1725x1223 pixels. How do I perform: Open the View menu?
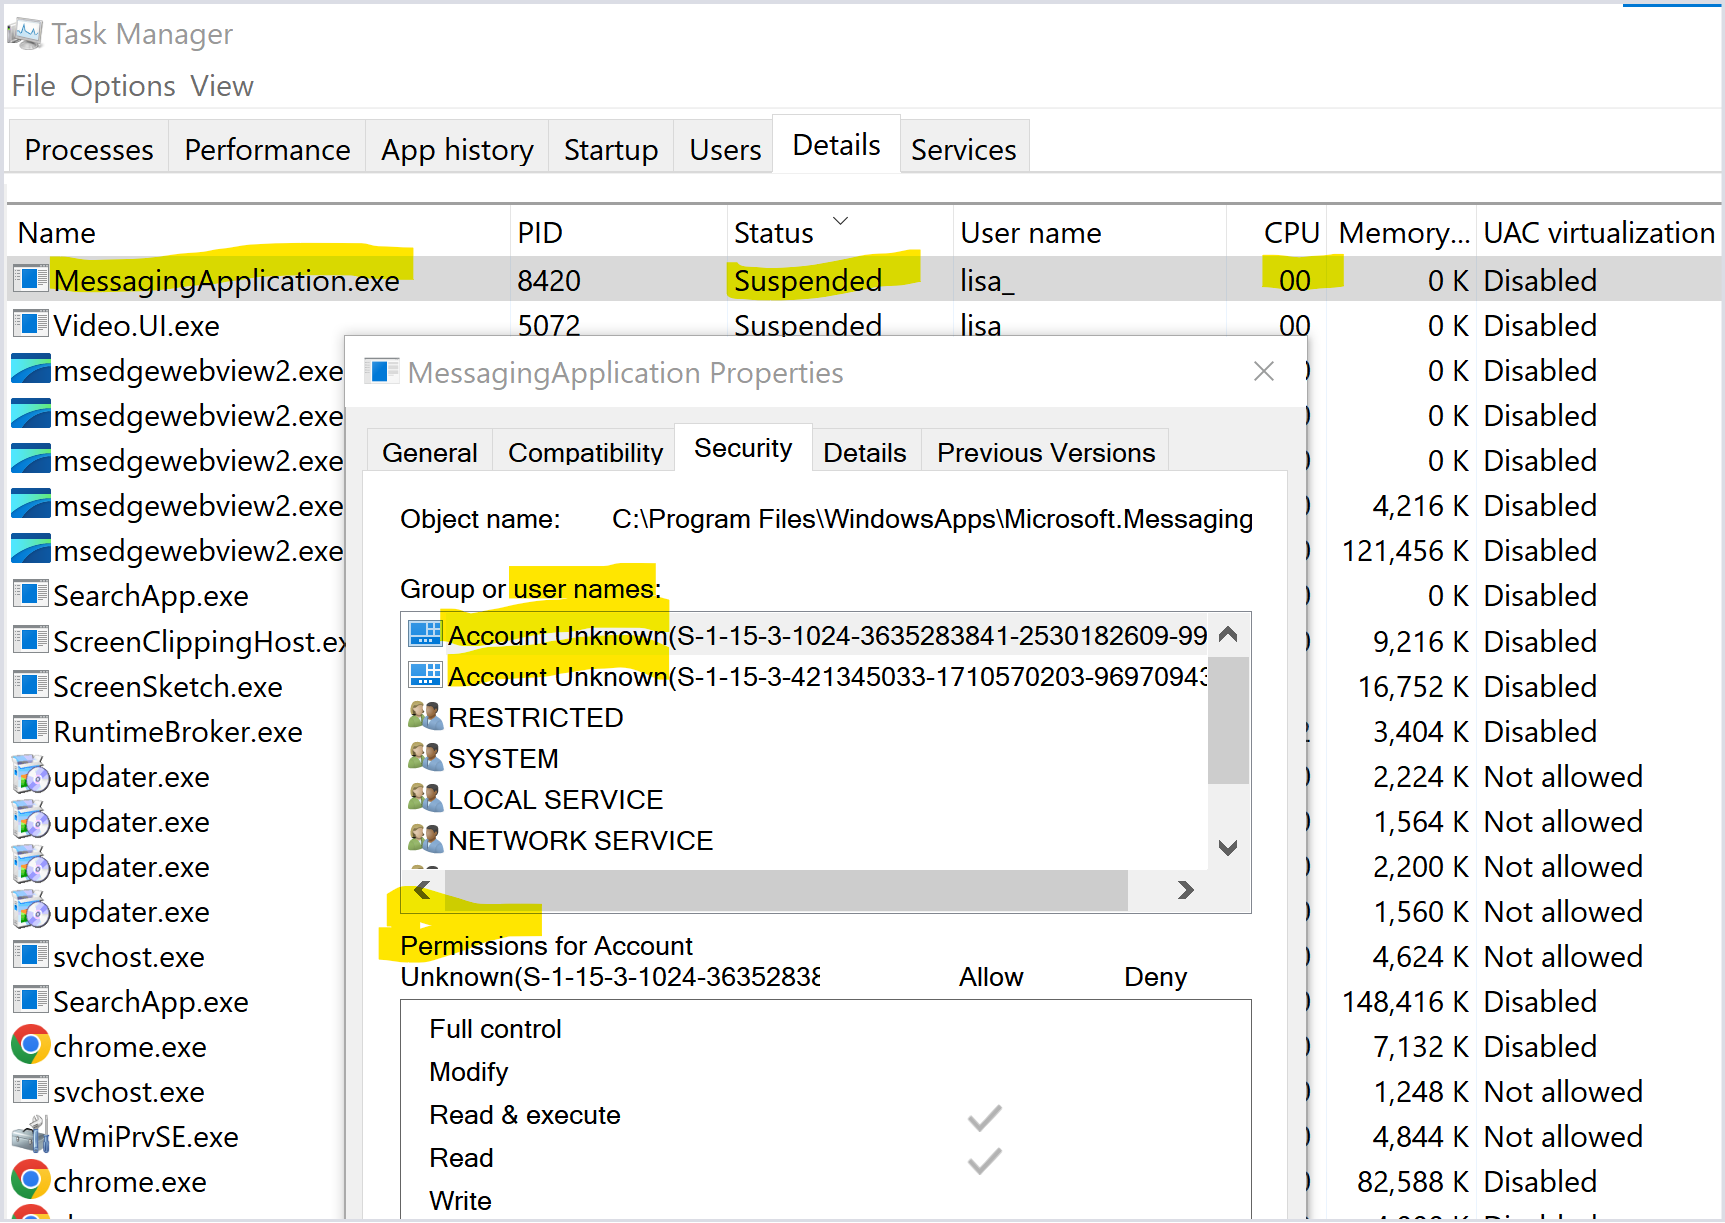click(x=222, y=86)
